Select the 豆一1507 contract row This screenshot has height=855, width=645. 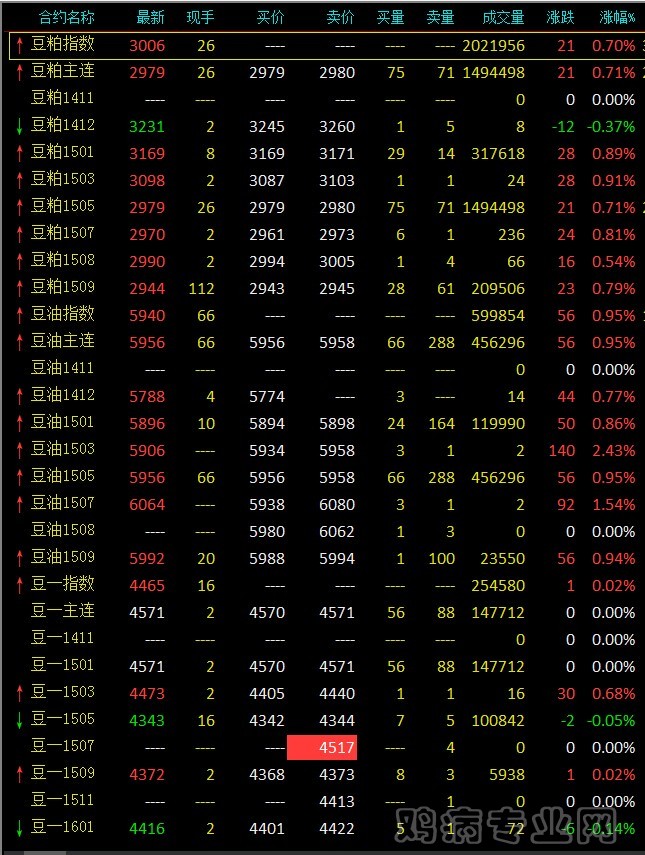point(326,747)
